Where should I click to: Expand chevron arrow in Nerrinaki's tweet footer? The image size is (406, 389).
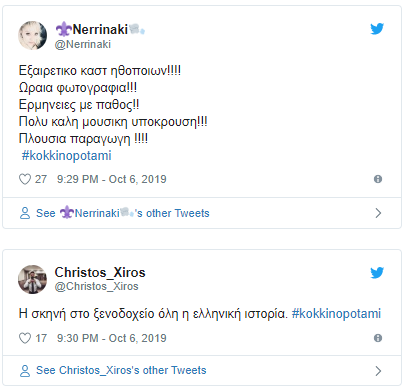[378, 213]
